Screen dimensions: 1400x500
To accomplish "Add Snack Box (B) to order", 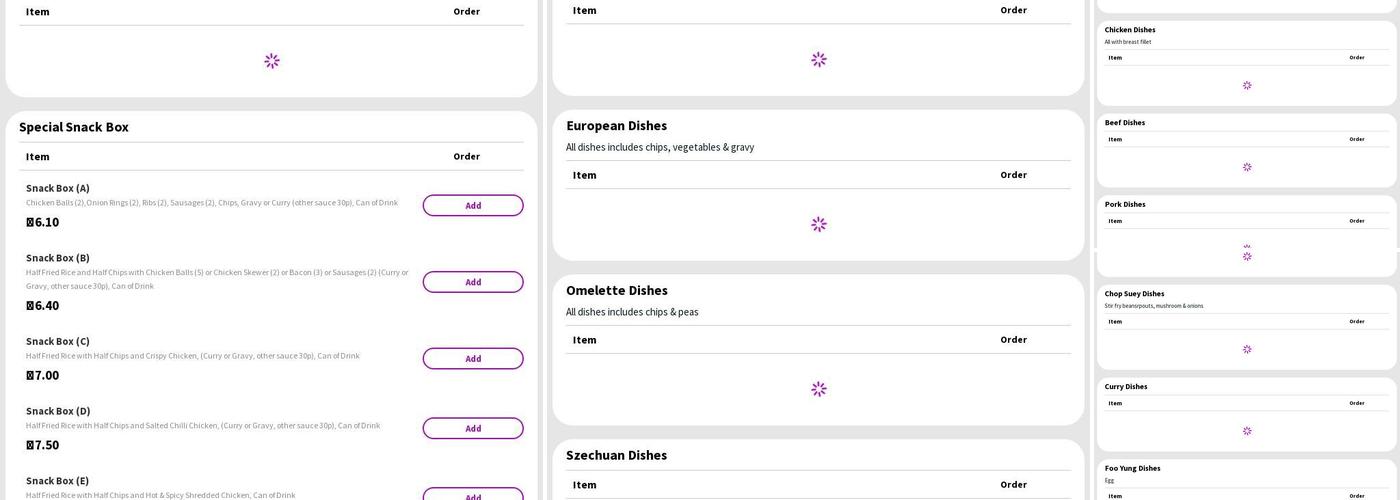I will [472, 282].
